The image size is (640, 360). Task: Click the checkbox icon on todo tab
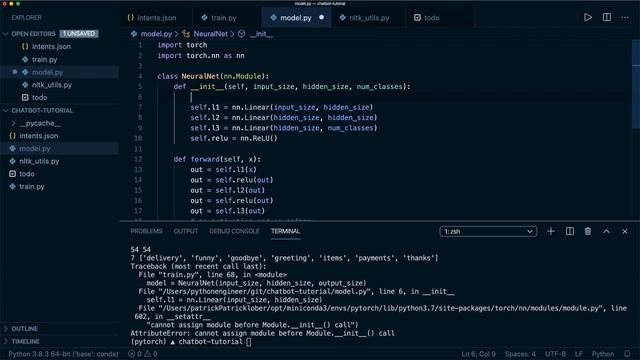(x=417, y=18)
